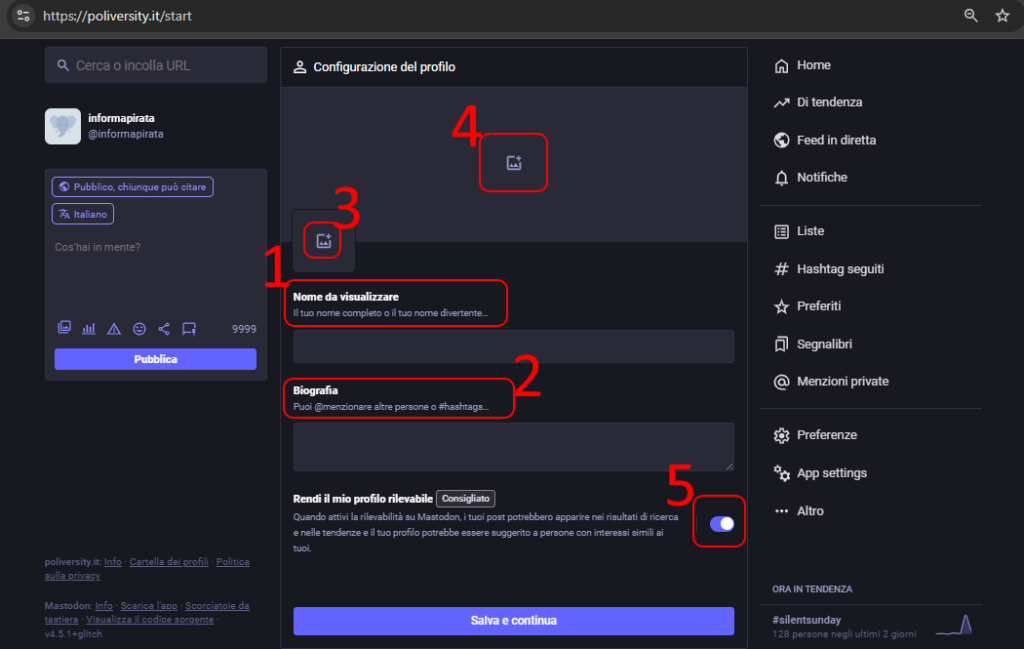1024x649 pixels.
Task: Click the Salva e continua button
Action: point(513,620)
